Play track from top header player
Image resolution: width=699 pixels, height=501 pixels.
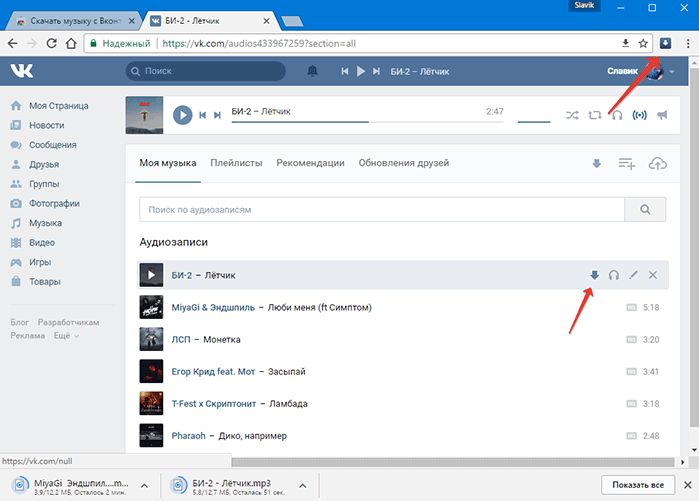tap(361, 71)
